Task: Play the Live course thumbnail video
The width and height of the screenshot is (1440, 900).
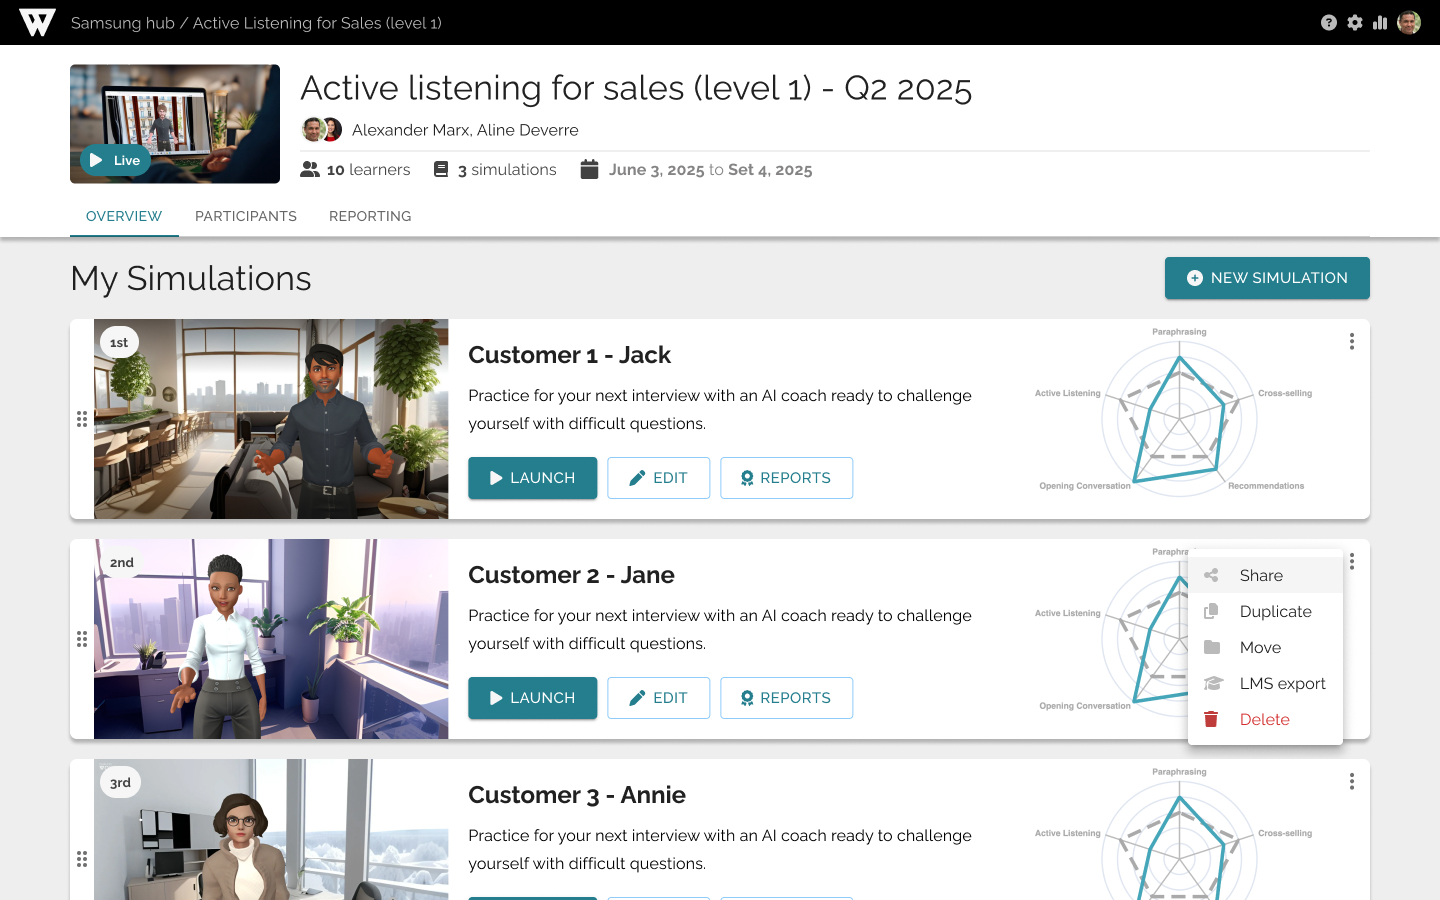Action: [x=116, y=160]
